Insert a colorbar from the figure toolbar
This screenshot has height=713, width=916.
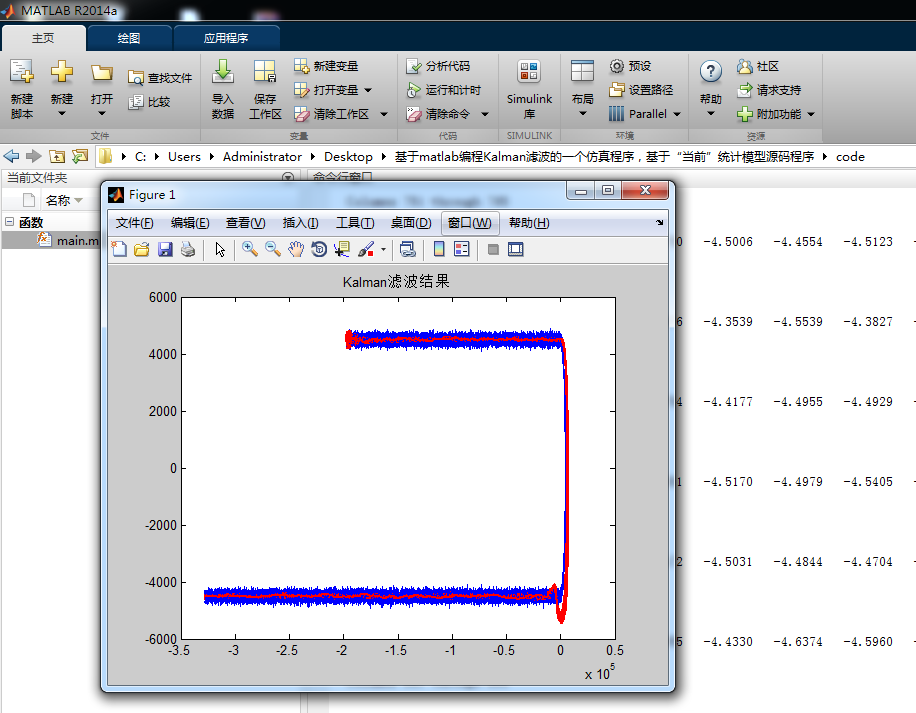point(439,249)
